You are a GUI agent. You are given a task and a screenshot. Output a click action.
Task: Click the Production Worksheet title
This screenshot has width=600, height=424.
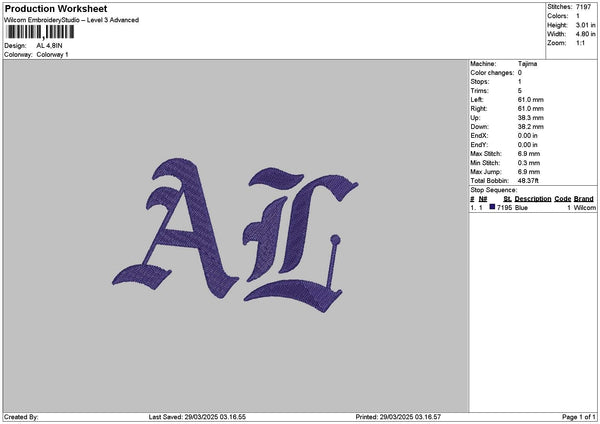tap(56, 9)
